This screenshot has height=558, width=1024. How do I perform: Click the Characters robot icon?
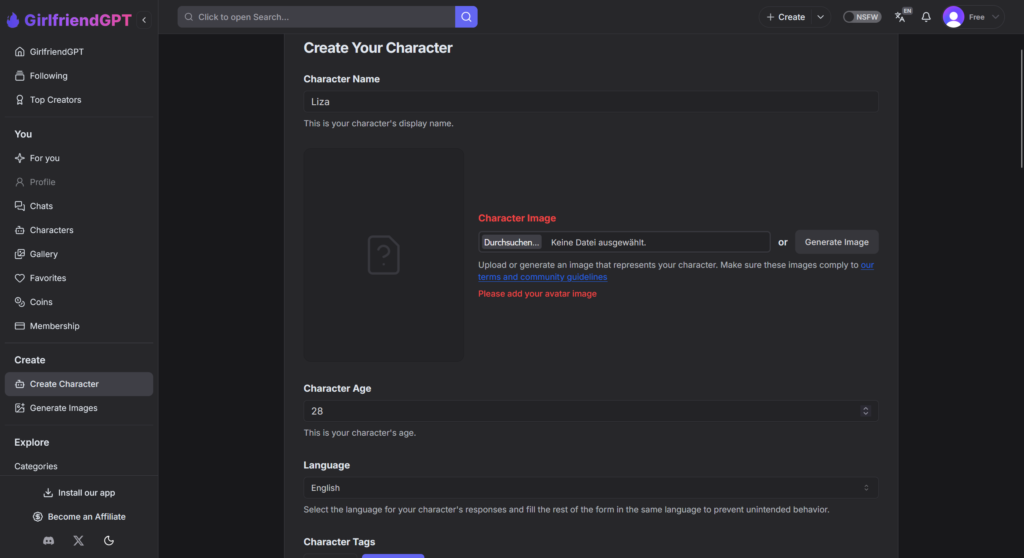[x=20, y=230]
